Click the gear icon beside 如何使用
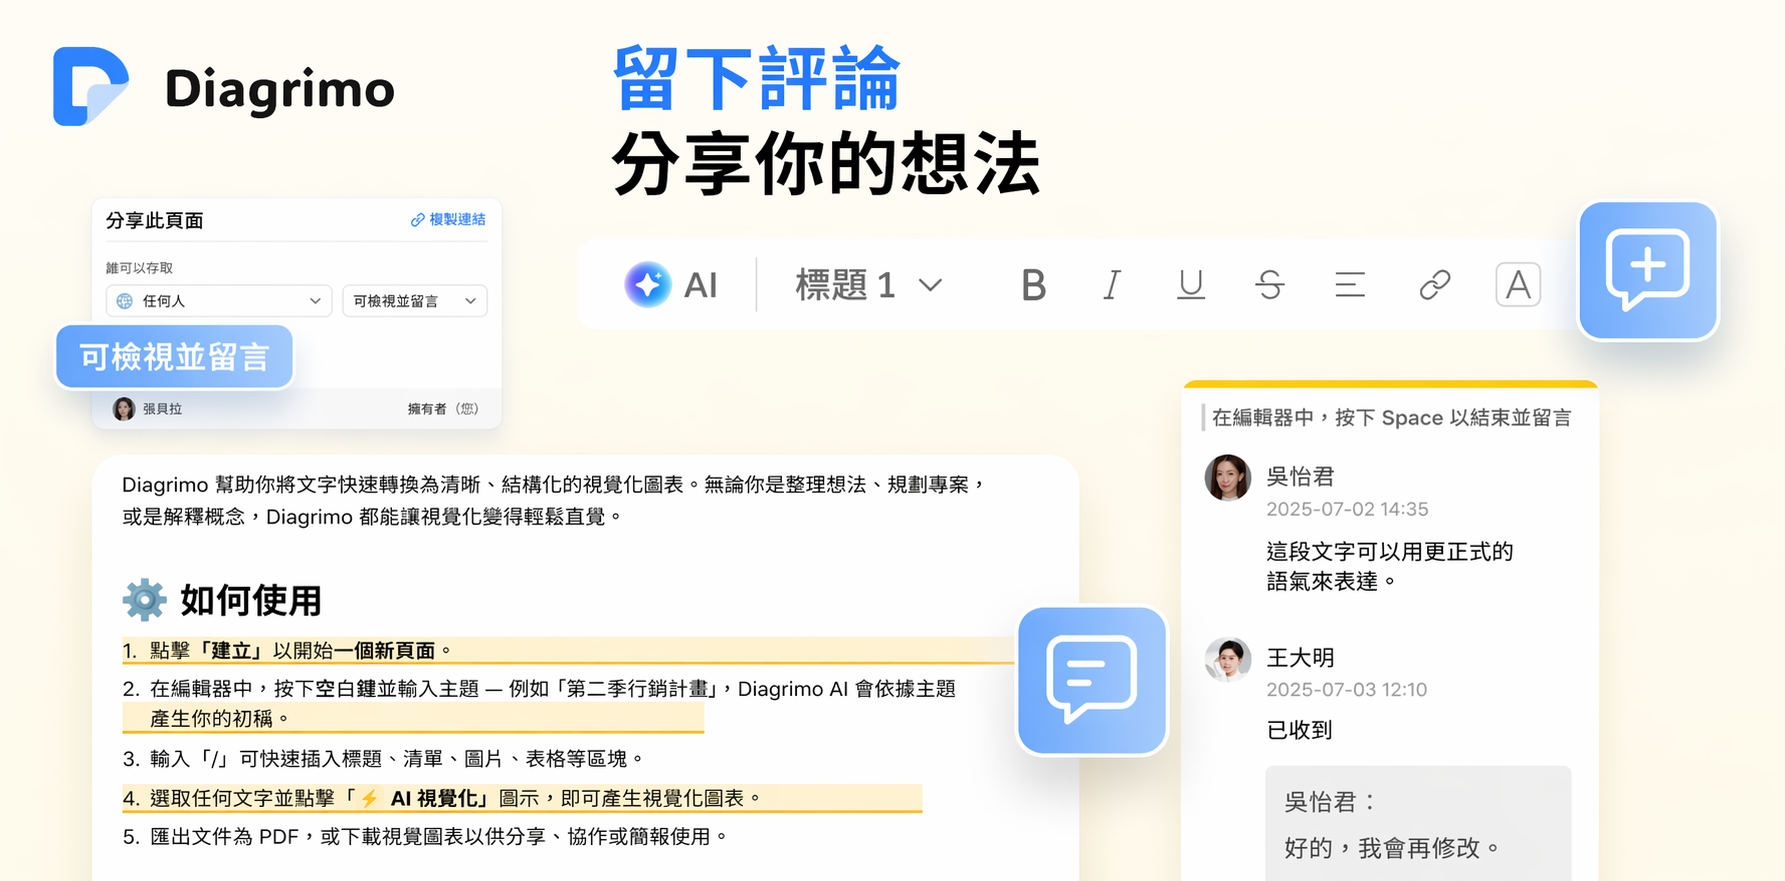Image resolution: width=1785 pixels, height=881 pixels. 144,600
